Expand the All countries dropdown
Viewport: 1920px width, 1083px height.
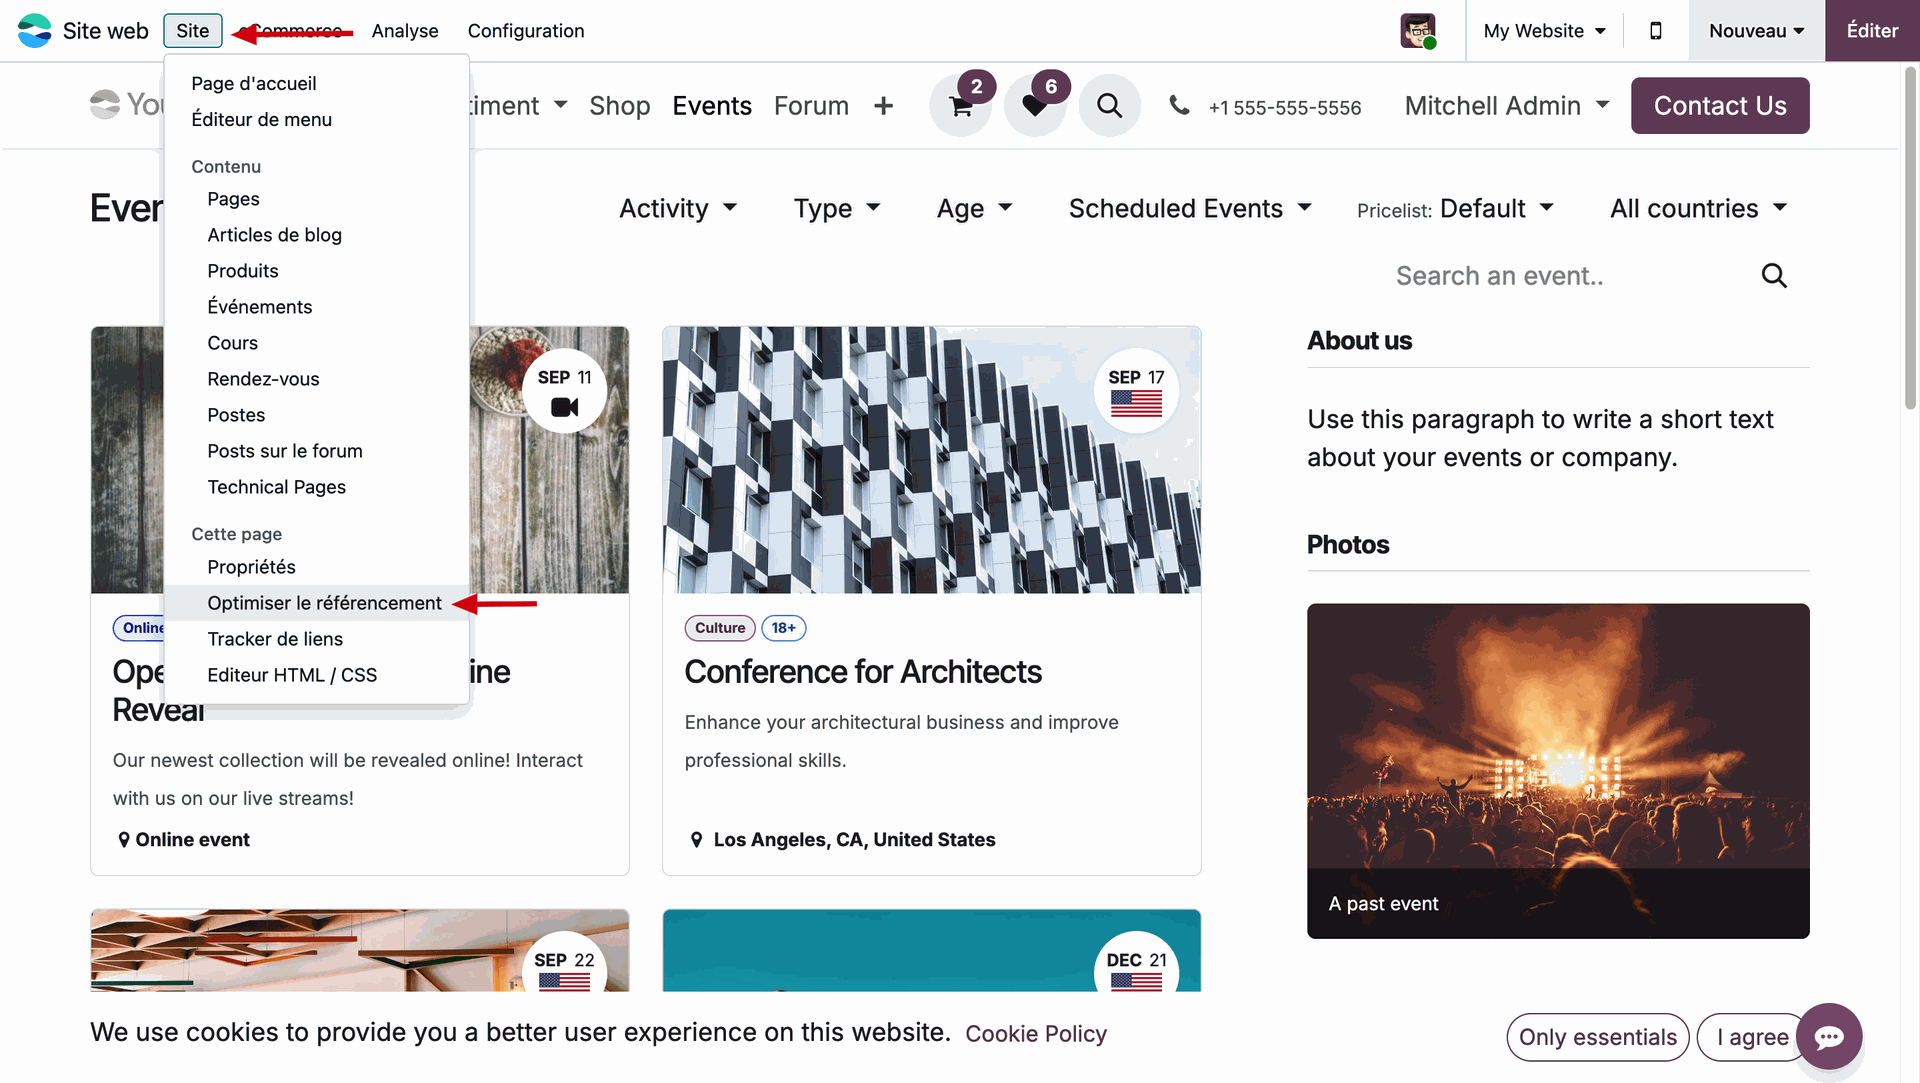click(x=1697, y=208)
